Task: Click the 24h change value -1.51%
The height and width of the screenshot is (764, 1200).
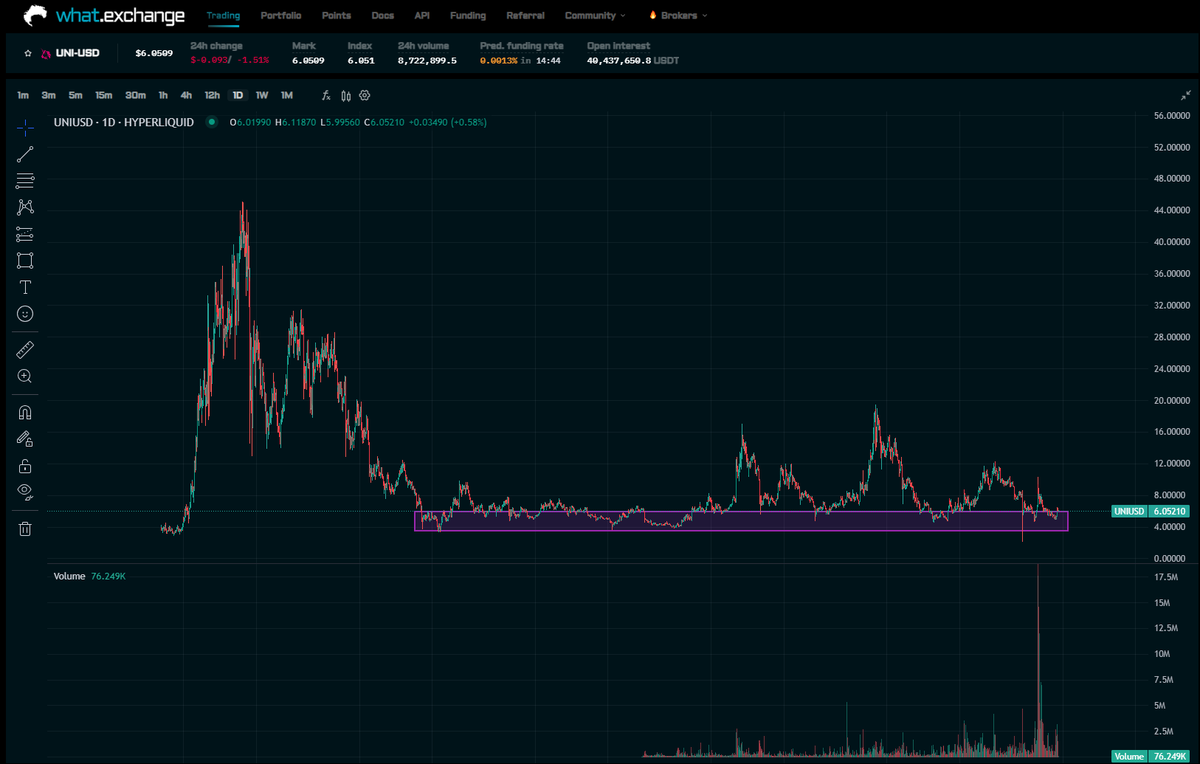Action: point(254,60)
